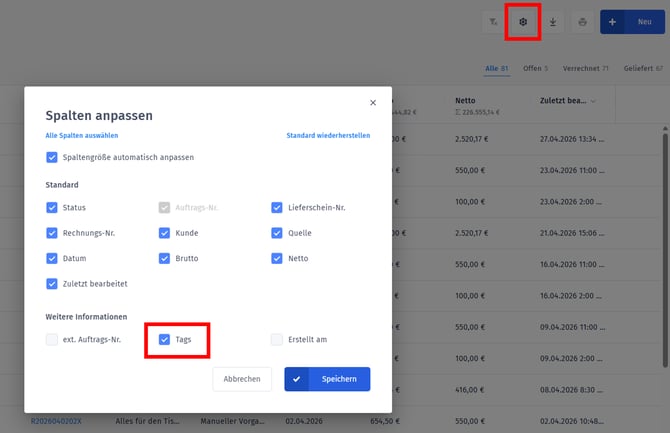Click the 21.04.2026 15:06 cell
This screenshot has width=670, height=433.
point(572,233)
